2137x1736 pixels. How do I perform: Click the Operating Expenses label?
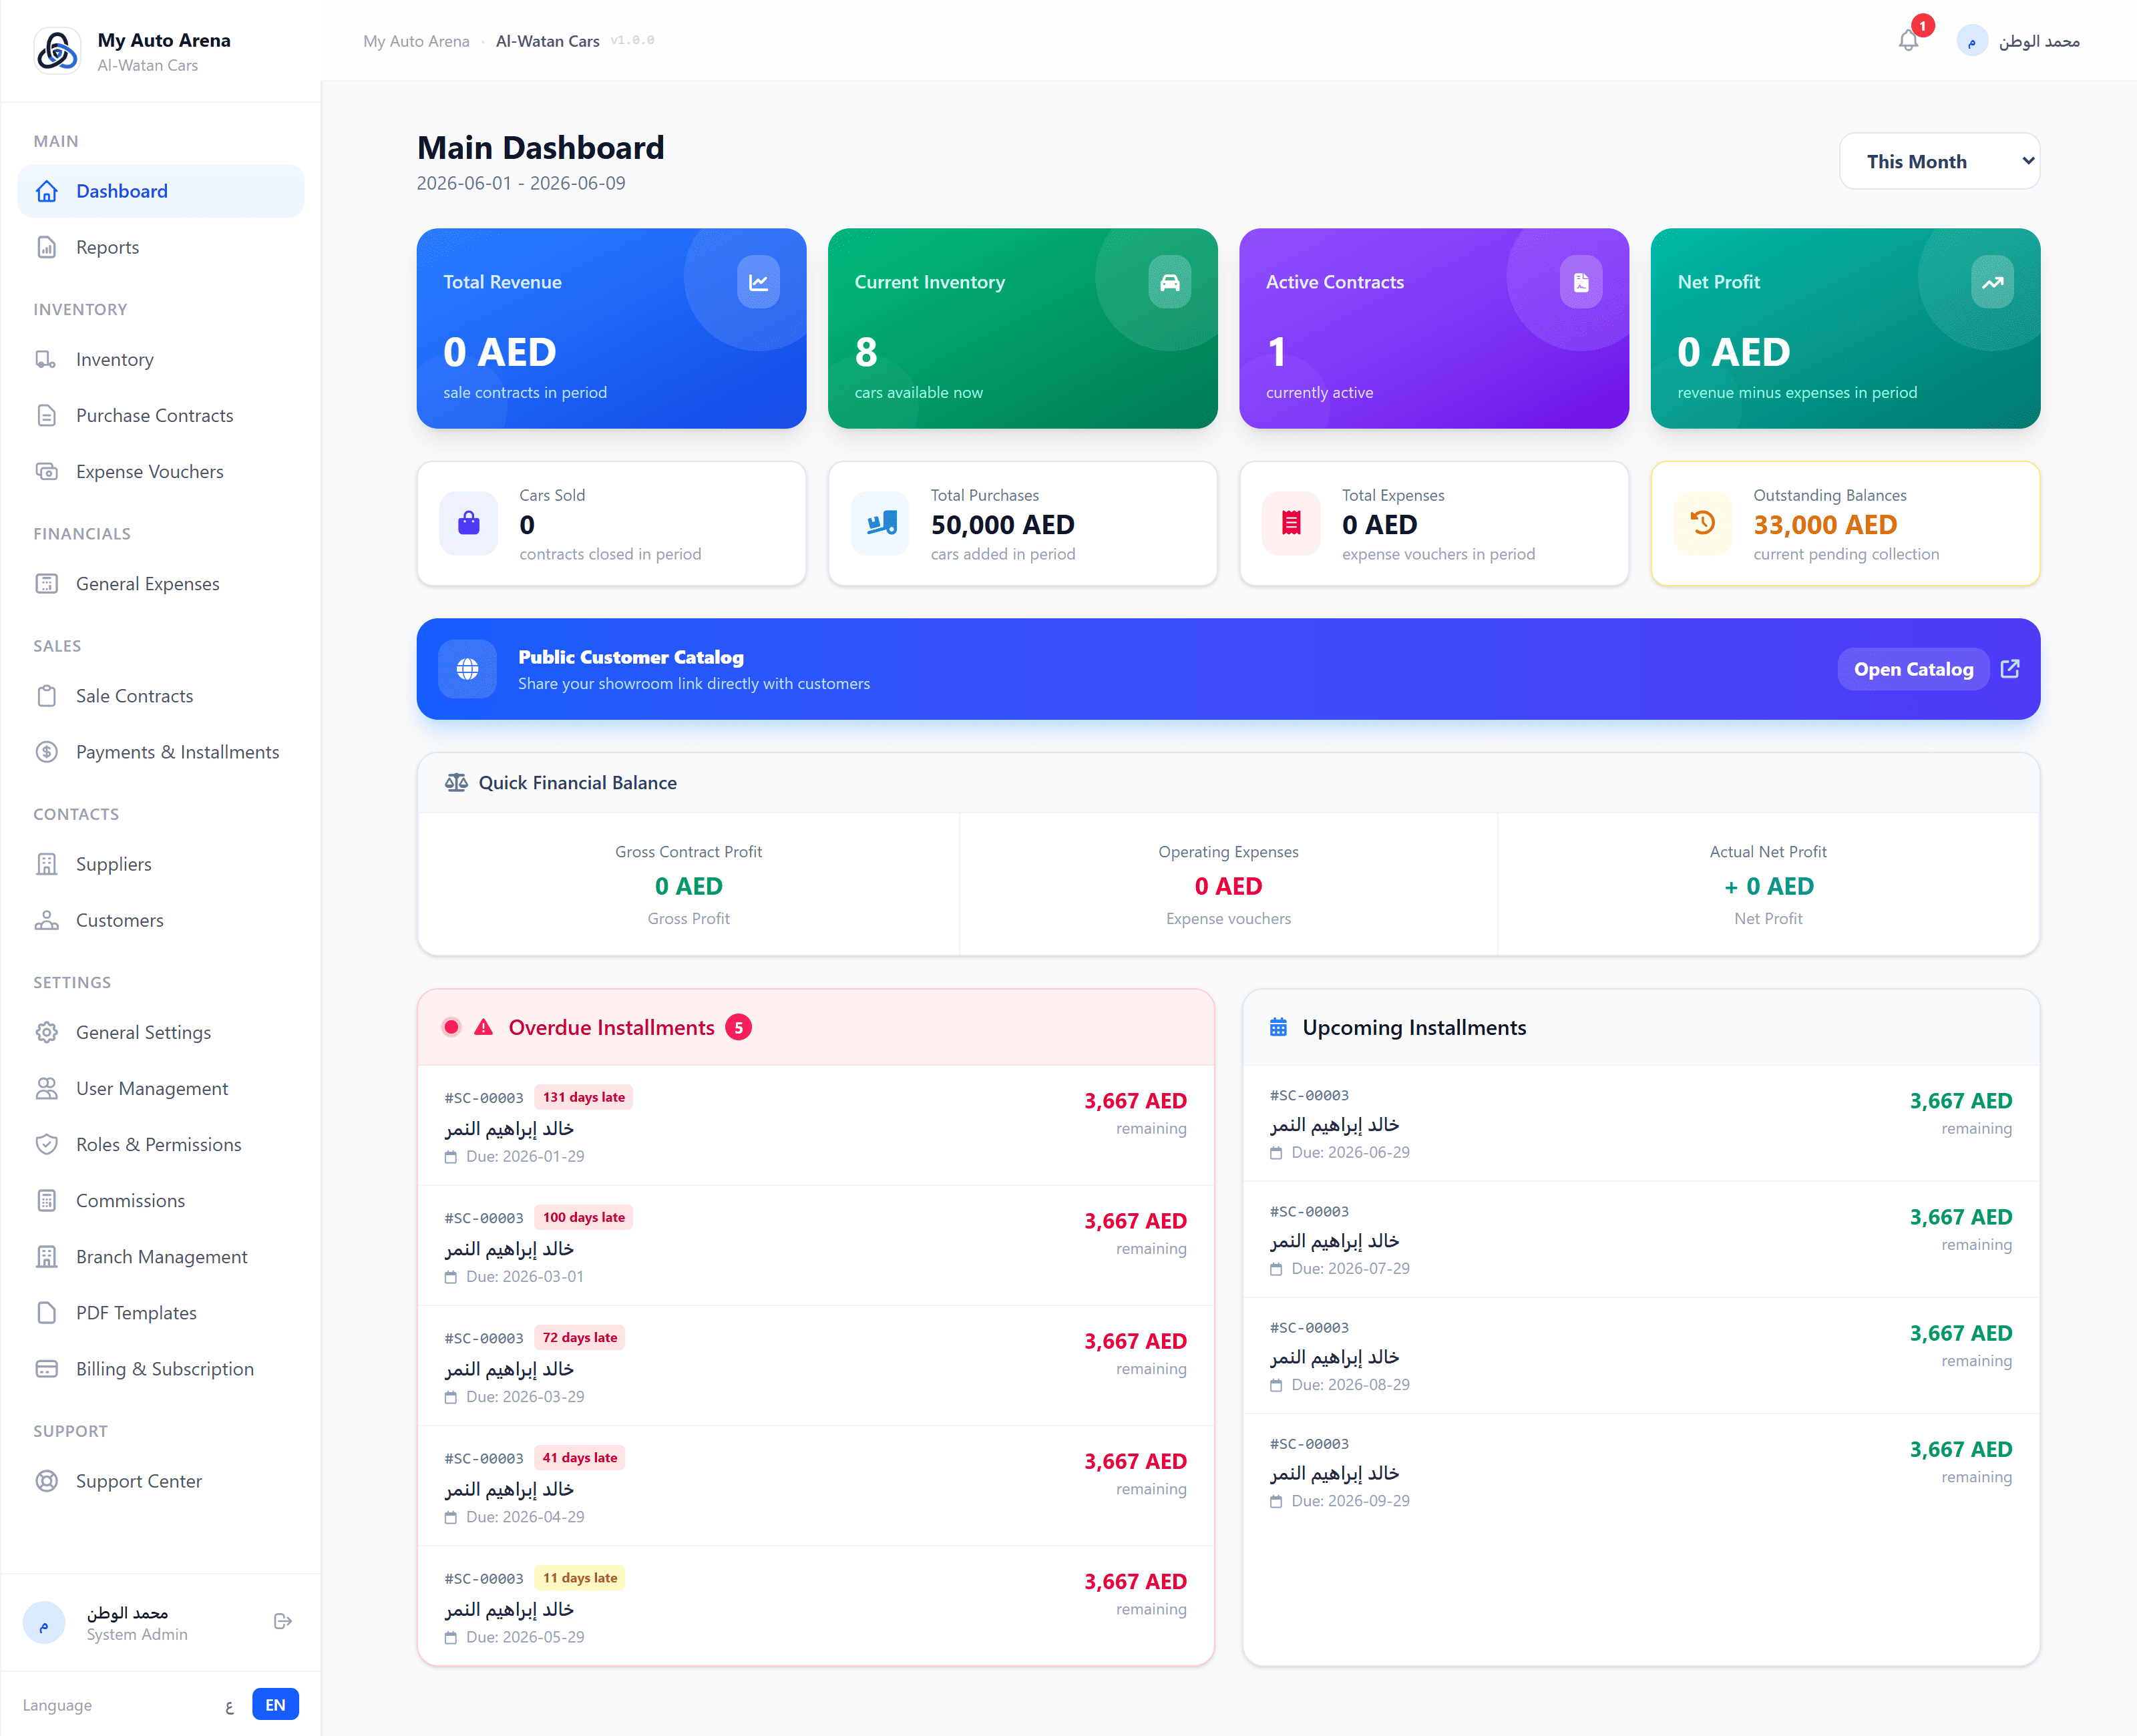(x=1228, y=852)
